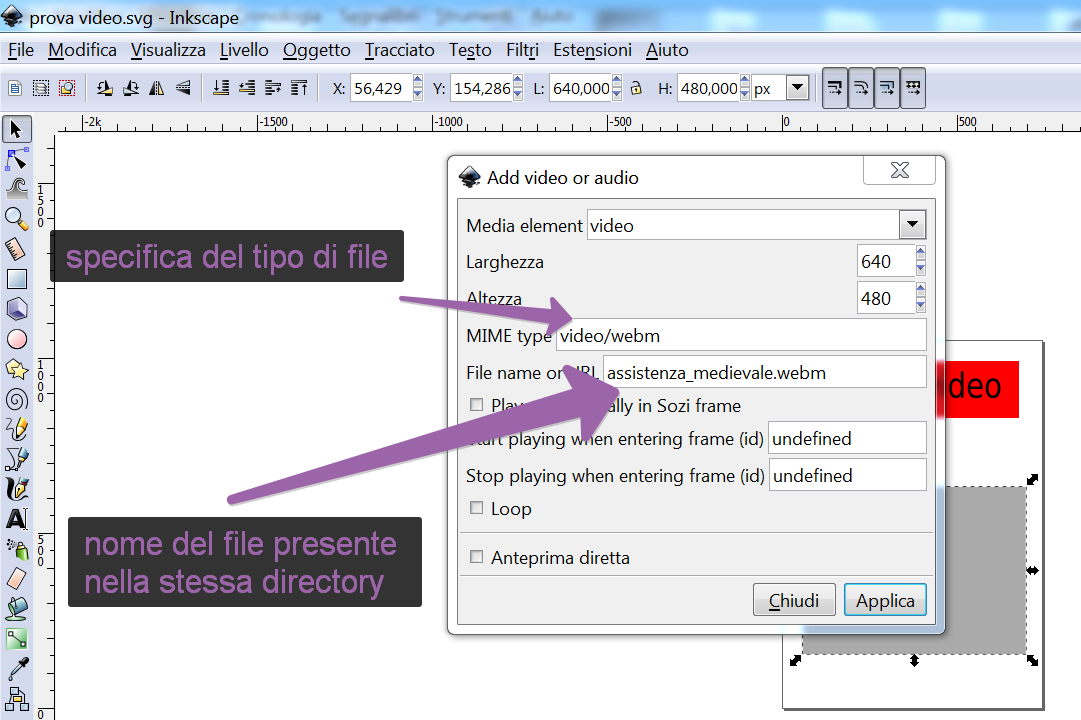
Task: Increase the X position value
Action: tap(418, 81)
